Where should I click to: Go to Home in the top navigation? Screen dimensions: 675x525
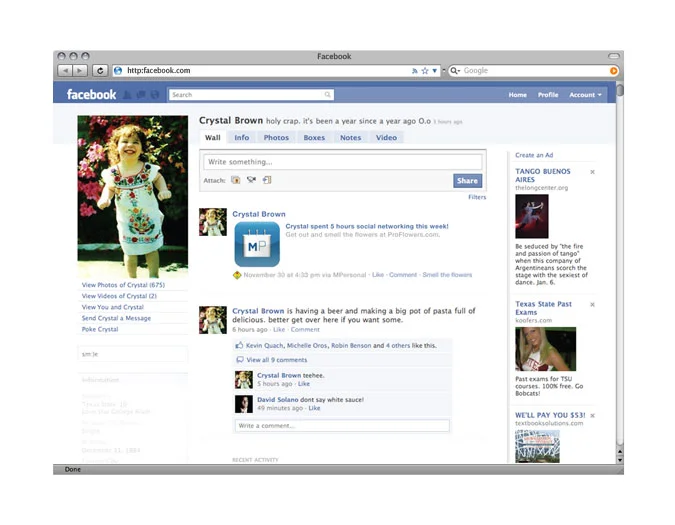[517, 95]
